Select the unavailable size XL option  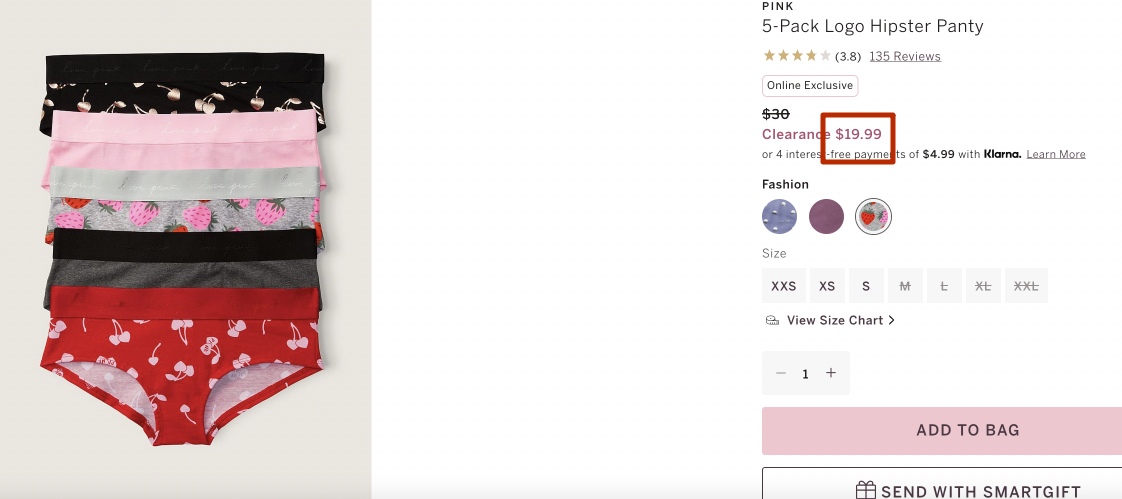[x=983, y=286]
